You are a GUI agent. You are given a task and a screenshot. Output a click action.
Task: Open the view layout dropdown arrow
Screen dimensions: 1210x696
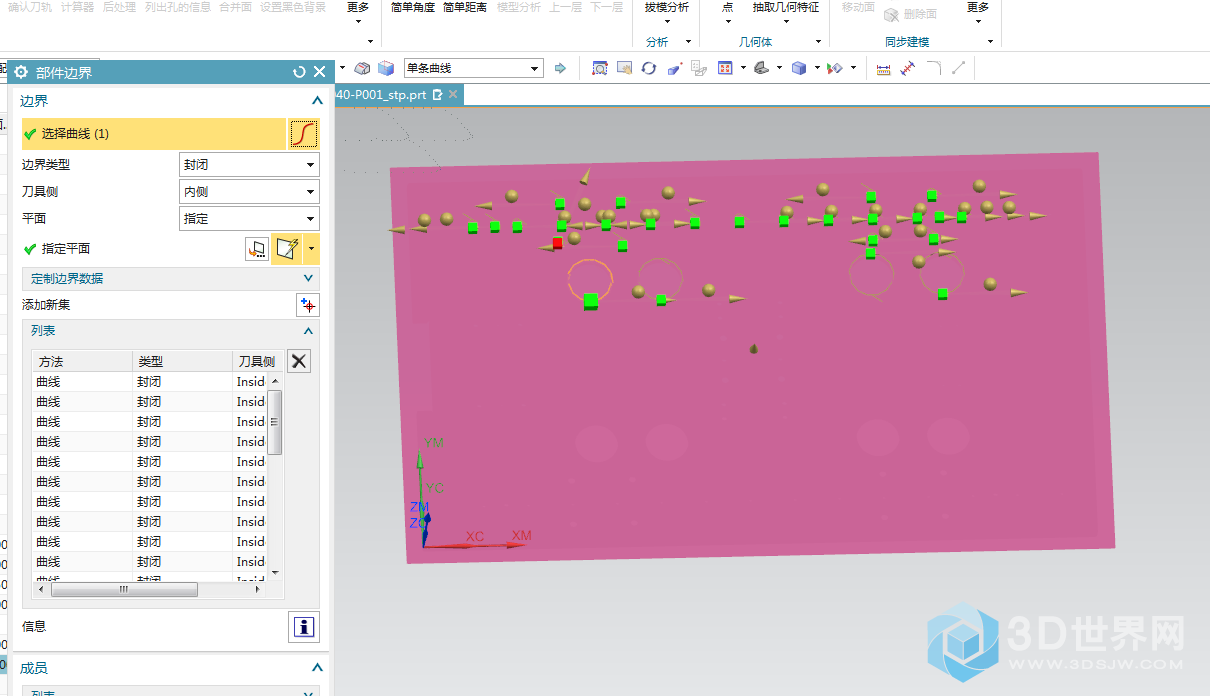(x=742, y=69)
